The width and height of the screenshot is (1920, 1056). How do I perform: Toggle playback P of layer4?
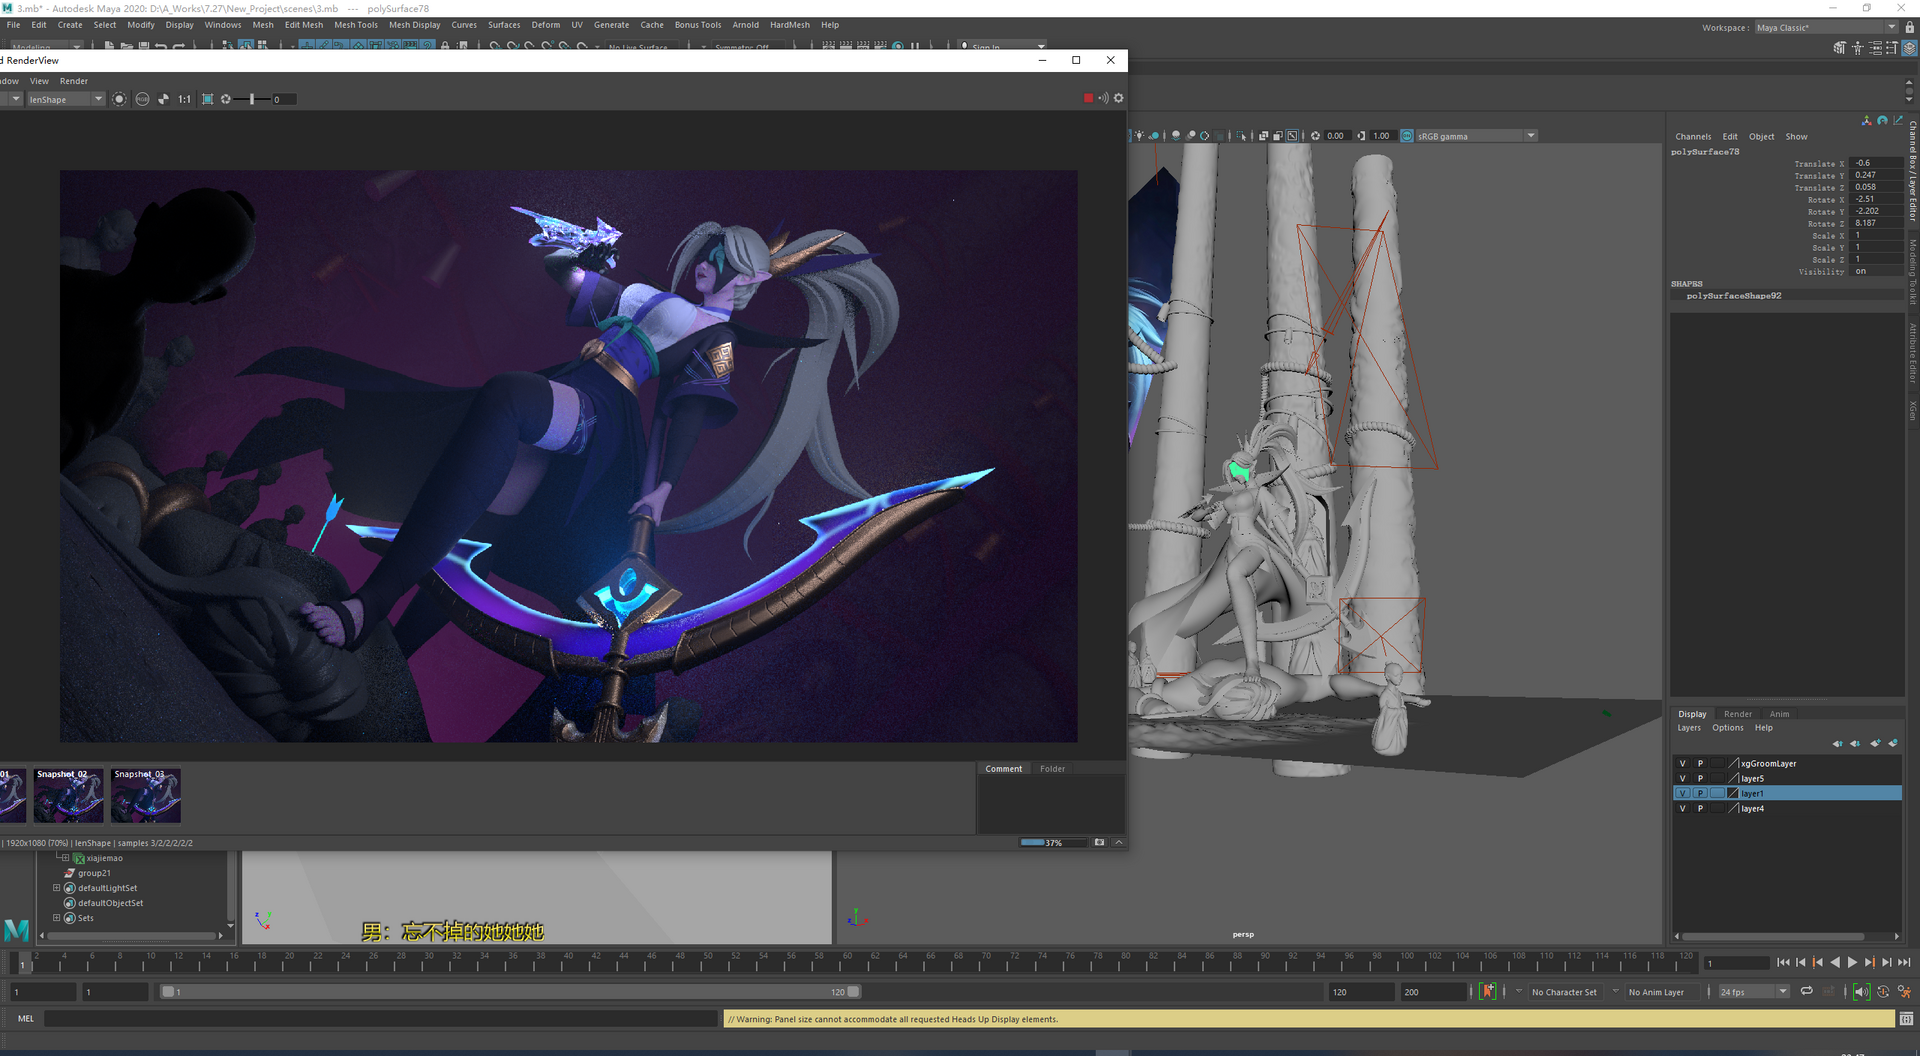[1700, 808]
